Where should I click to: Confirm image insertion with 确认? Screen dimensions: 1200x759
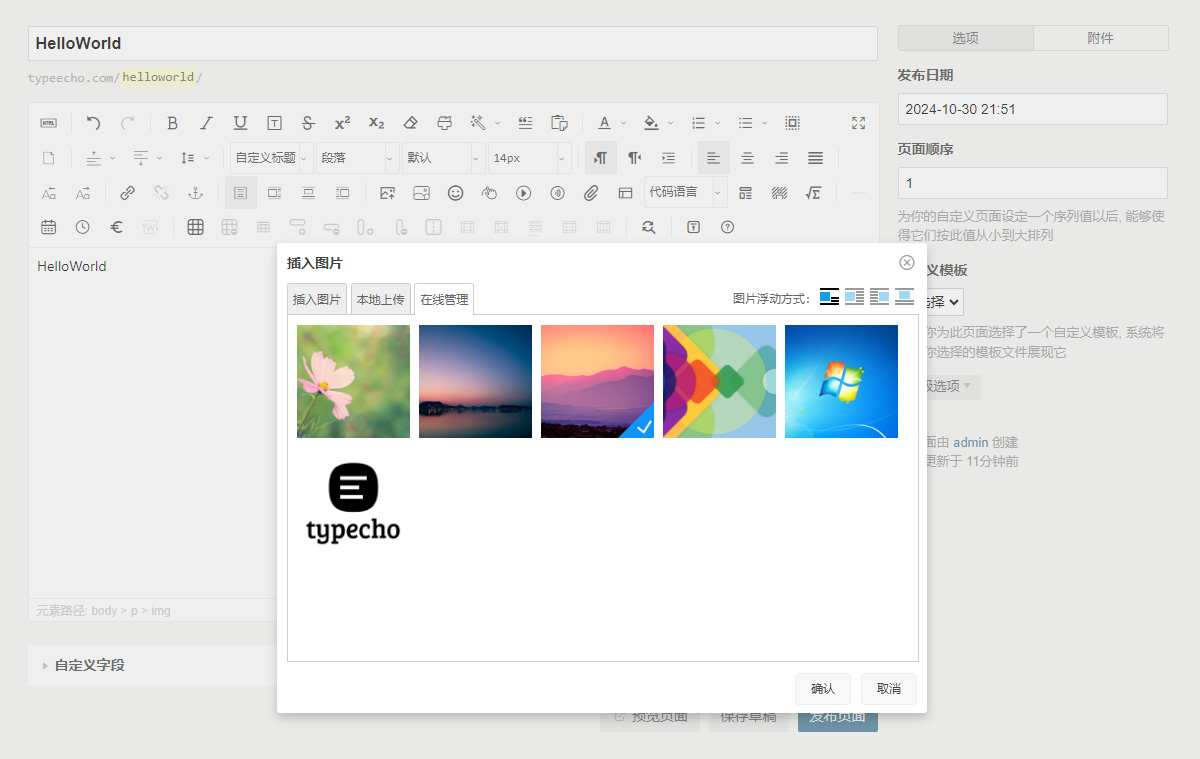823,689
